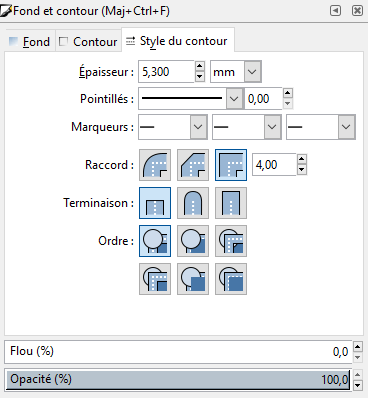Image resolution: width=368 pixels, height=398 pixels.
Task: Select the miter join Raccord icon
Action: click(231, 165)
